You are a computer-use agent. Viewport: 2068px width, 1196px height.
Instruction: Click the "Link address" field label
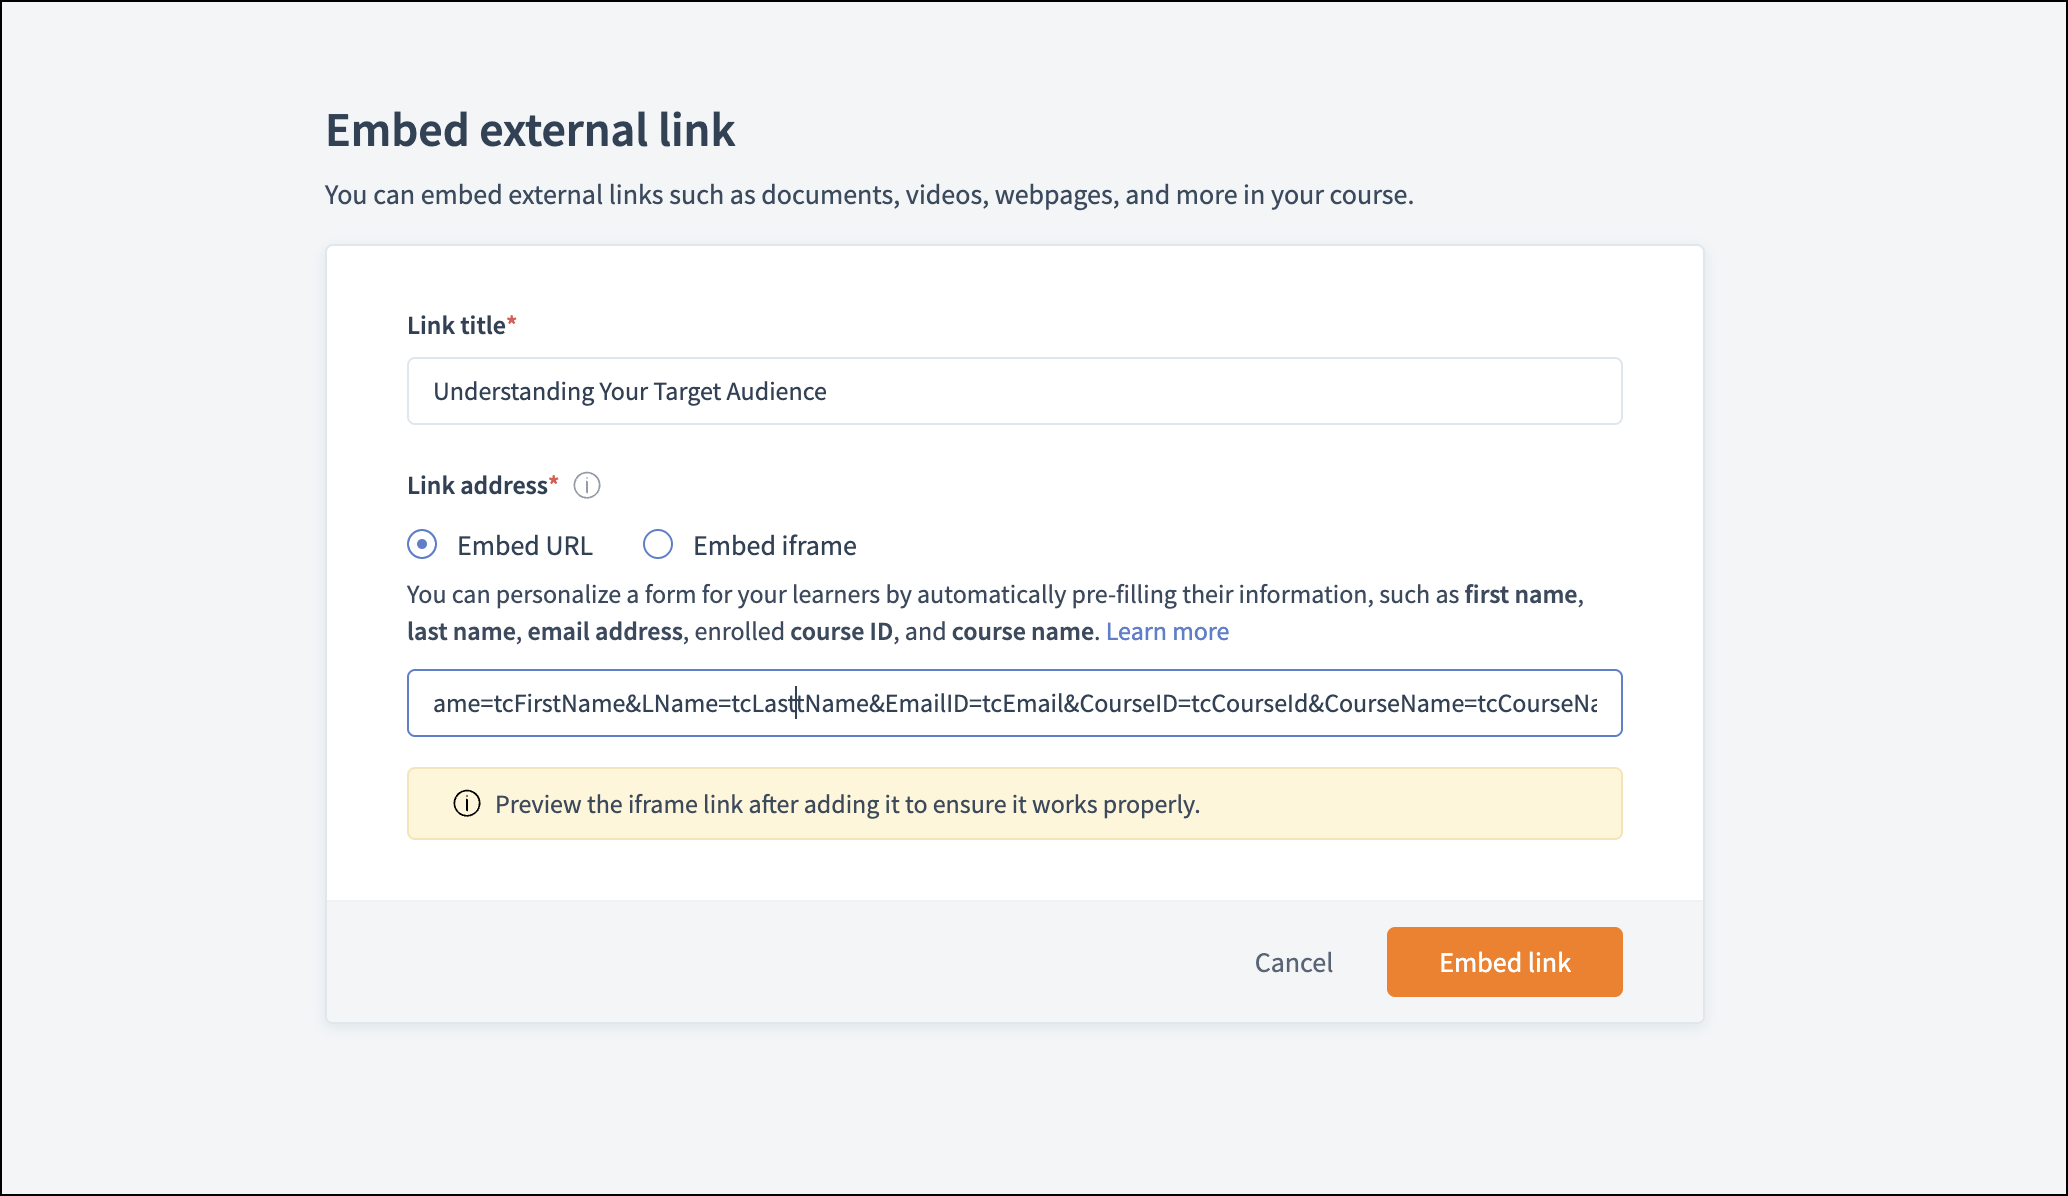click(x=477, y=486)
